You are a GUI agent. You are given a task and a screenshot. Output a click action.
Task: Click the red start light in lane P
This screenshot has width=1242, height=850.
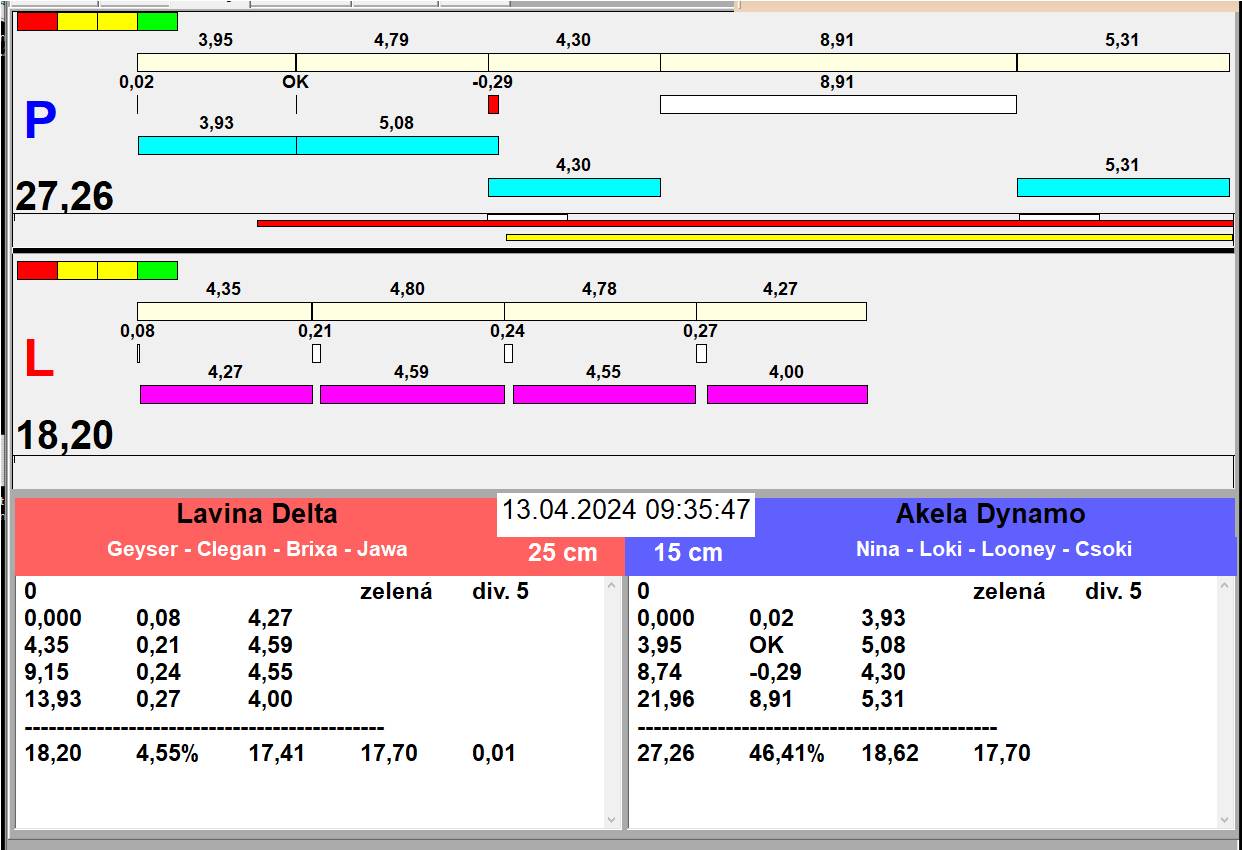(37, 21)
